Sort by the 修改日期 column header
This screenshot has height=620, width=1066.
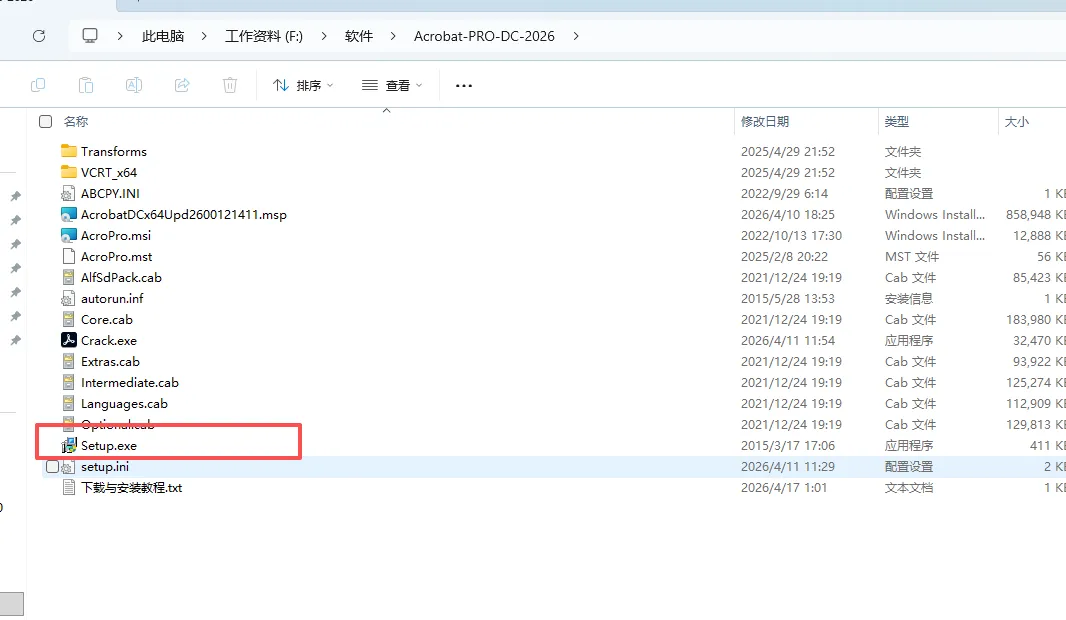tap(765, 122)
